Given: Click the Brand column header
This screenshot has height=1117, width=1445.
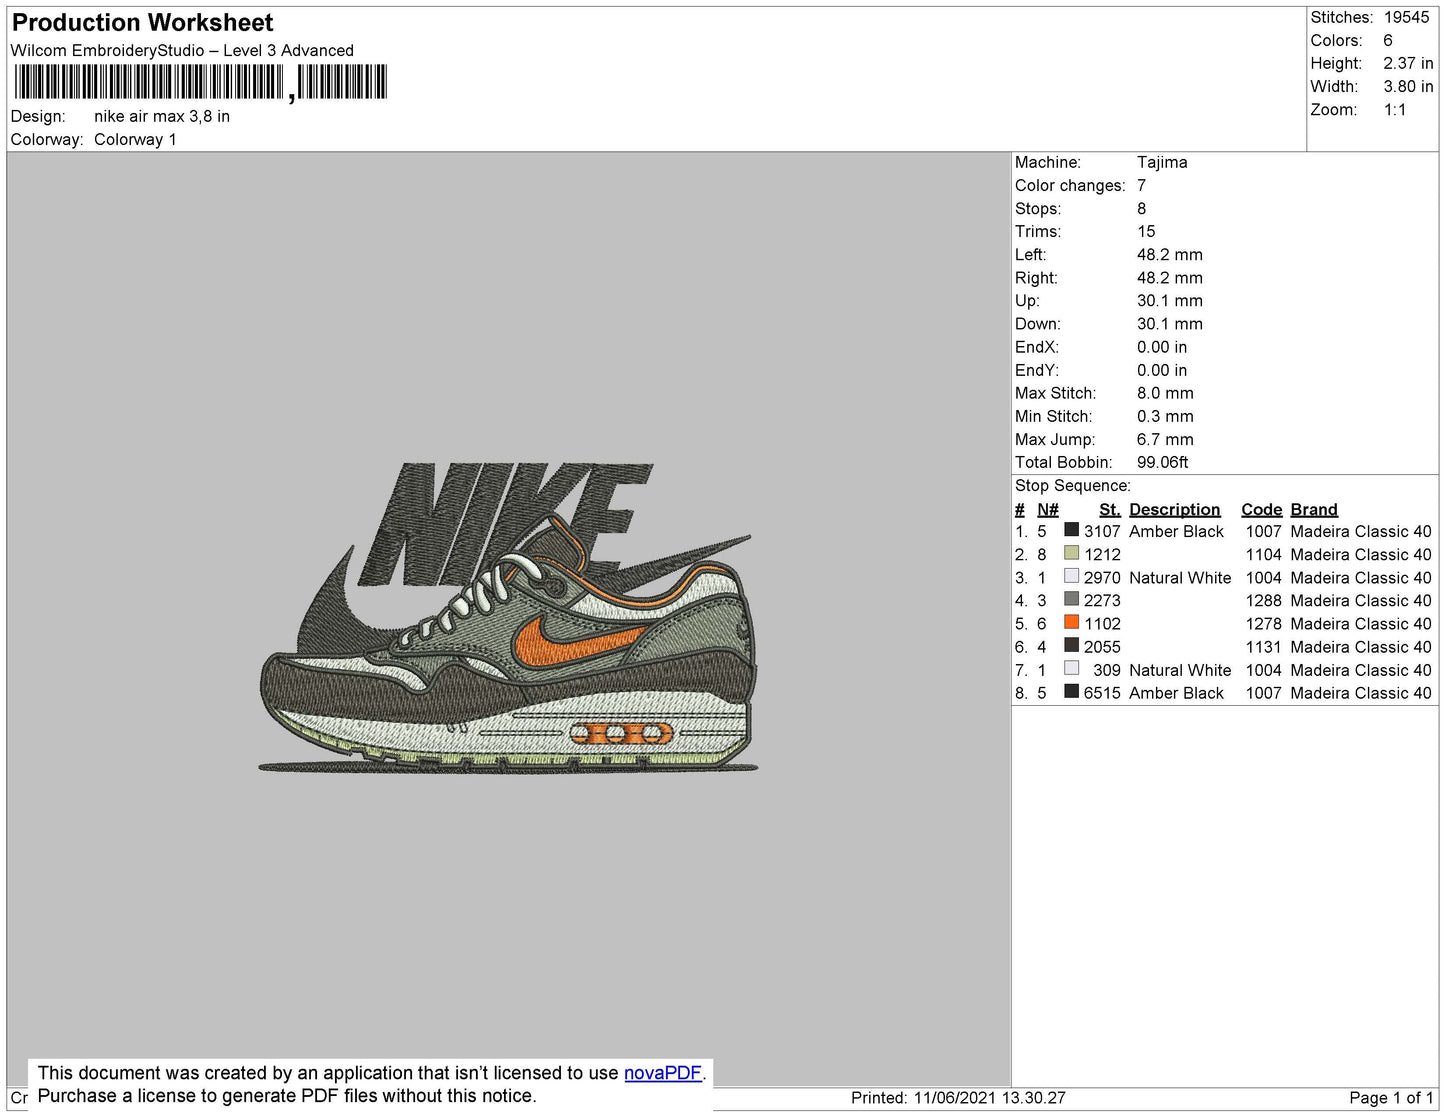Looking at the screenshot, I should tap(1314, 509).
